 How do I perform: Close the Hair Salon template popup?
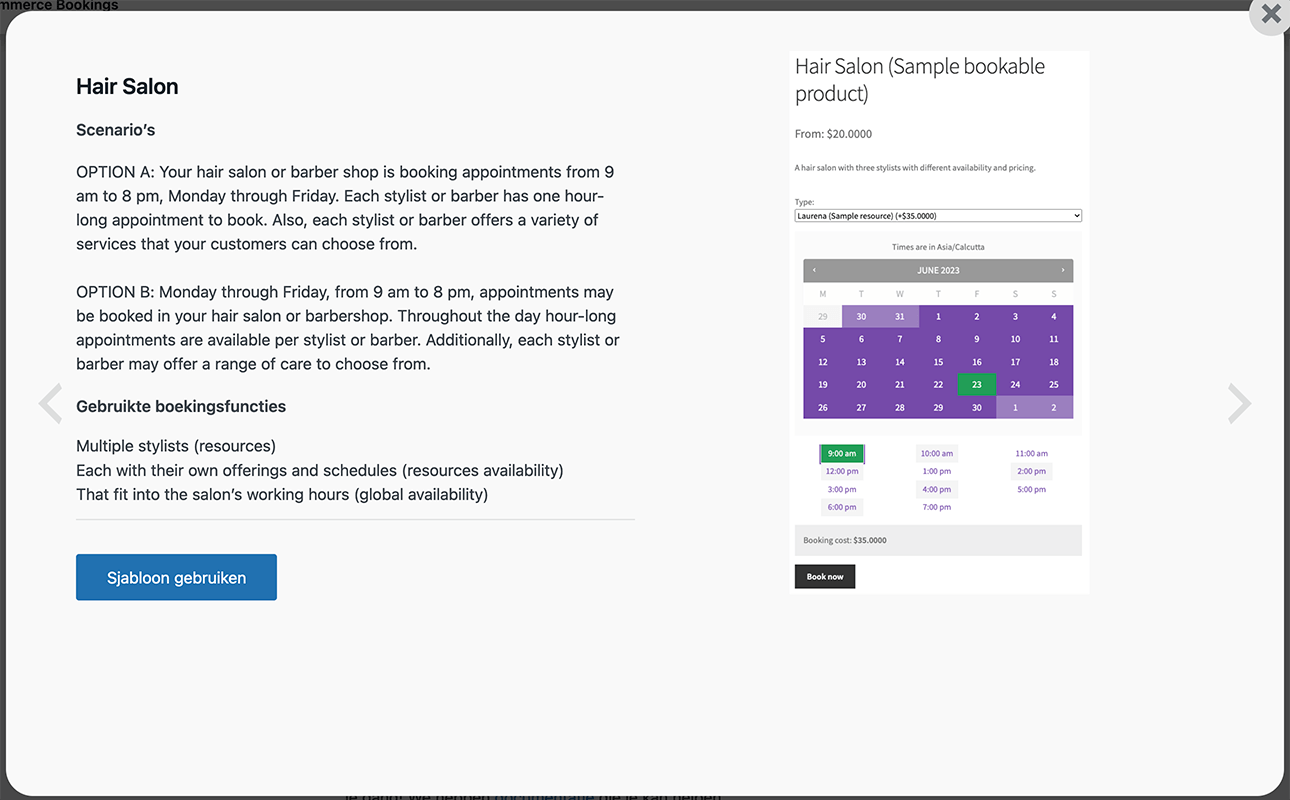coord(1270,14)
